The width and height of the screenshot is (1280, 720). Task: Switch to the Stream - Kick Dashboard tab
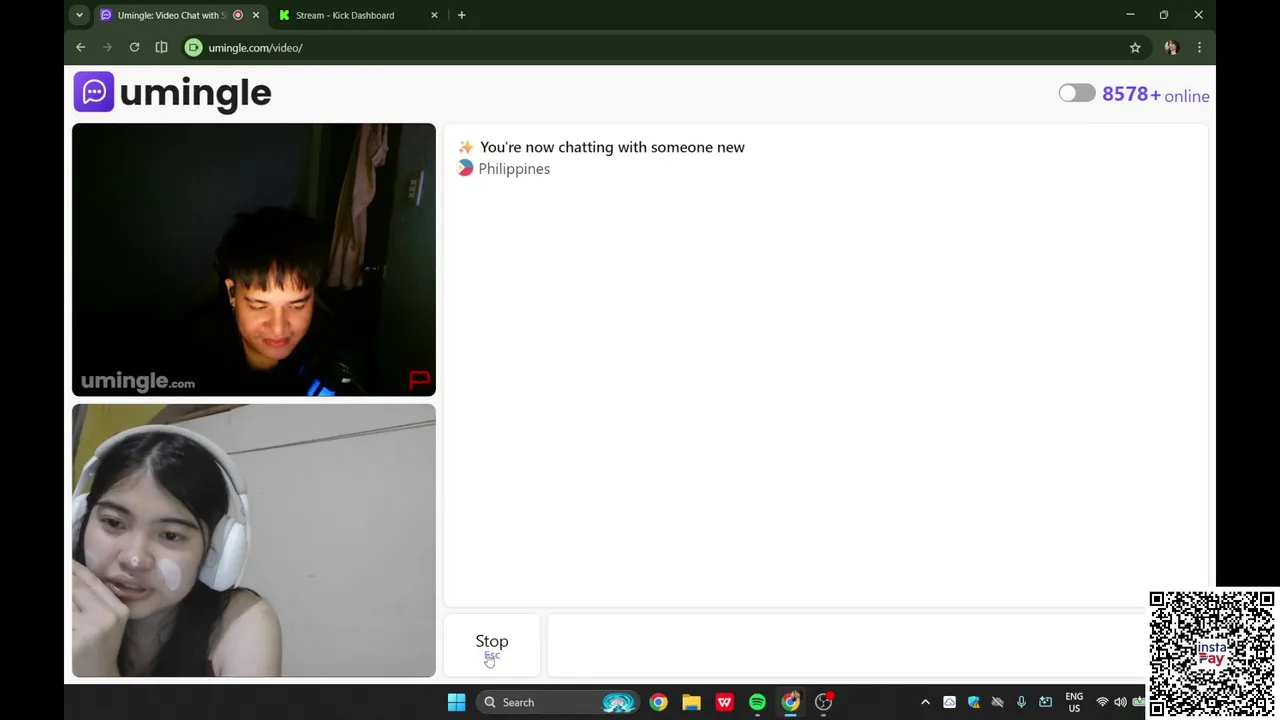coord(345,15)
